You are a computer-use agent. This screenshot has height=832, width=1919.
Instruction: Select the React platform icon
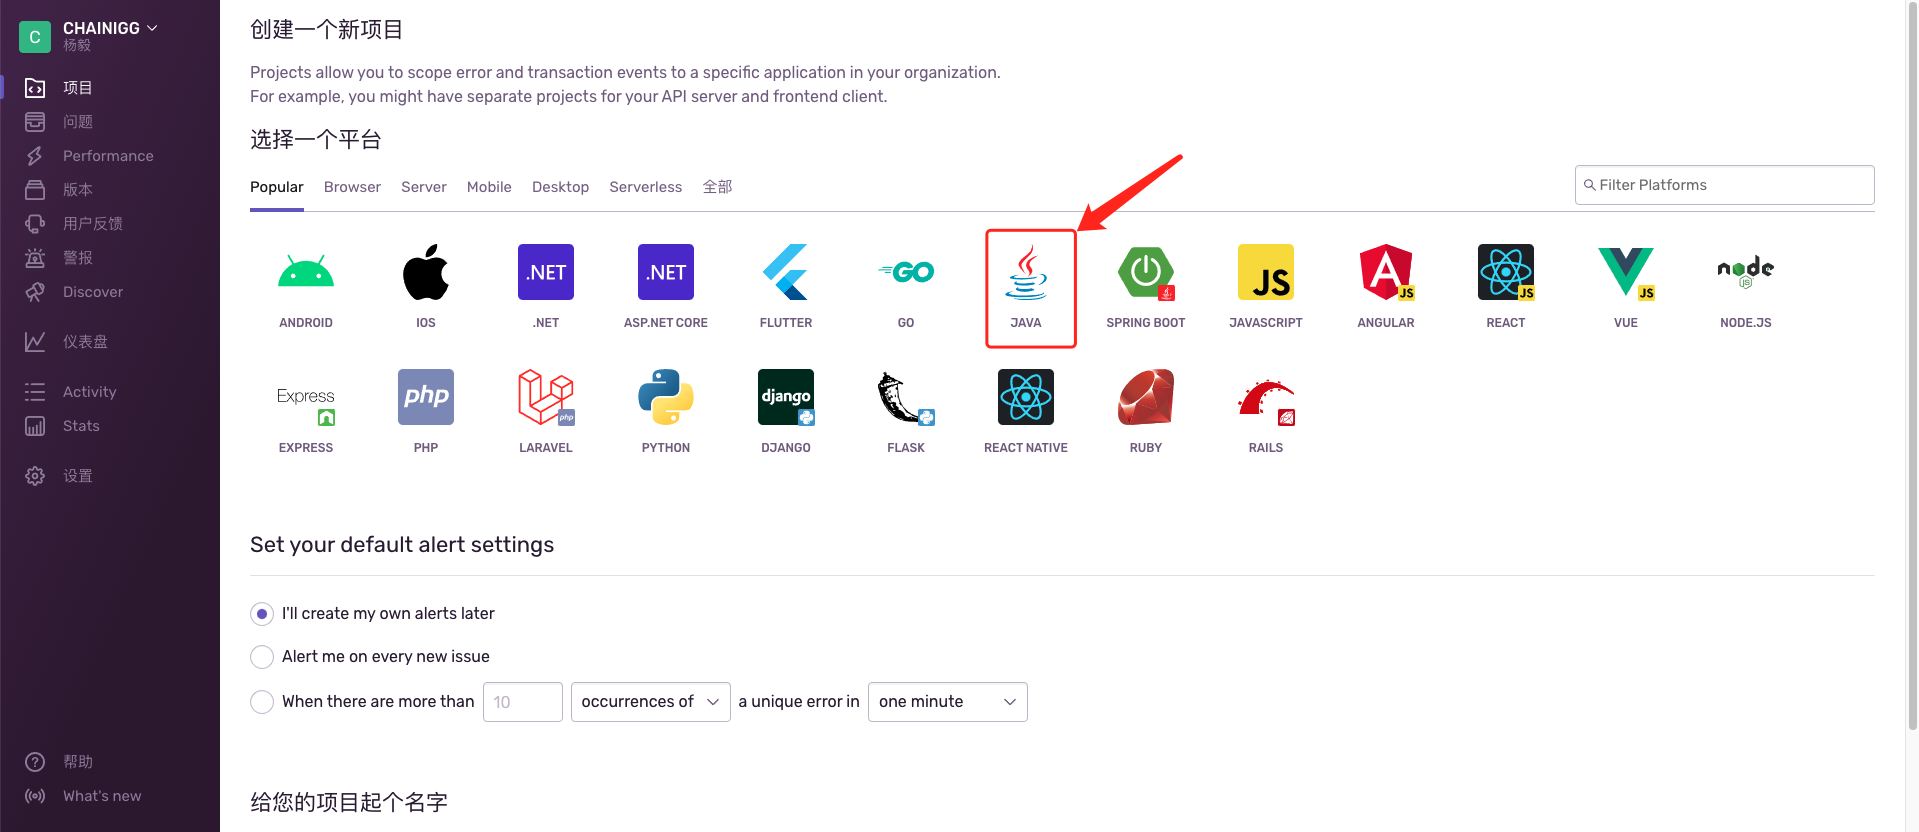(1506, 272)
